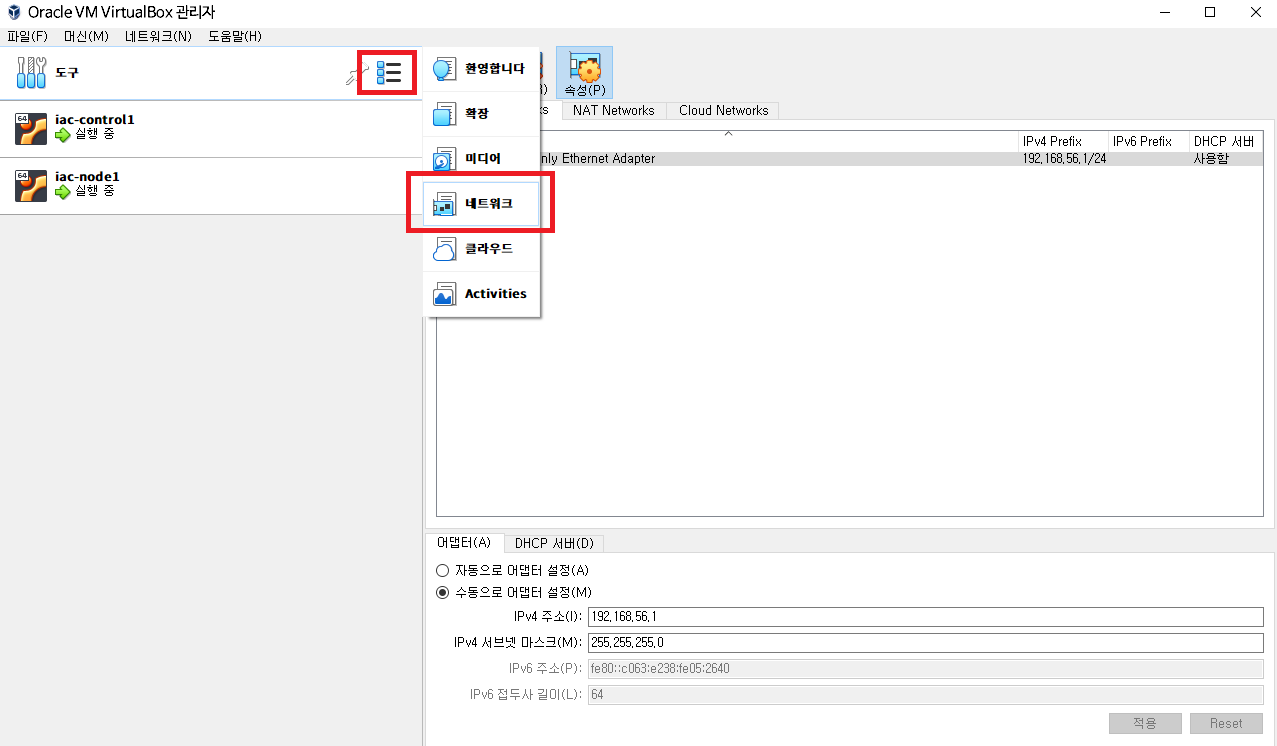Open the 머신(M) menu
1277x746 pixels.
click(86, 36)
